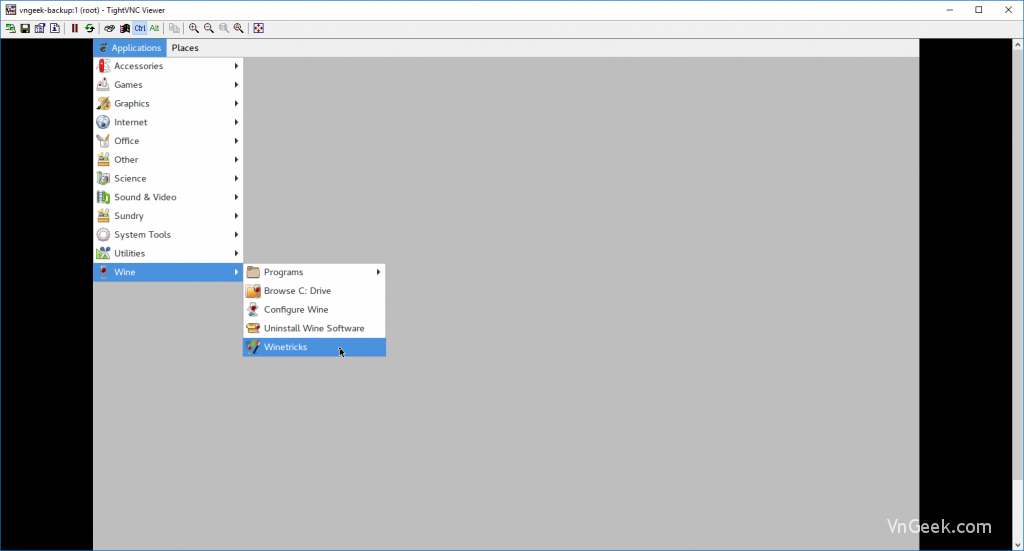Click the New connection toolbar icon
The image size is (1024, 551).
point(10,28)
